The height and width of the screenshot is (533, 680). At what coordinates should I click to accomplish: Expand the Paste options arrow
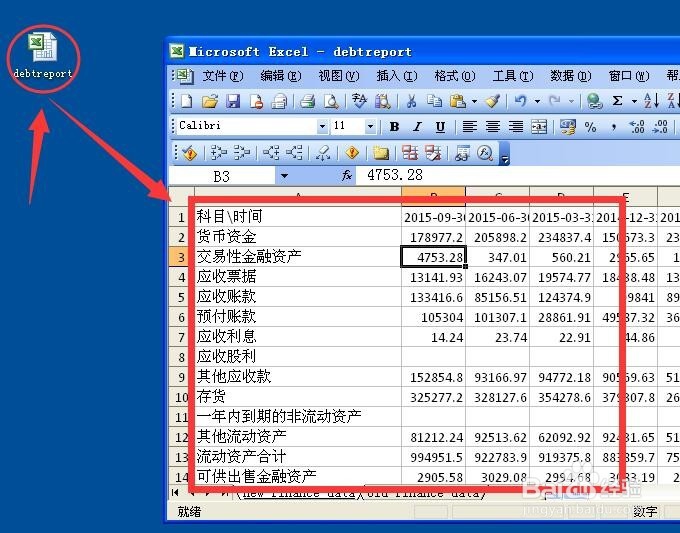pyautogui.click(x=474, y=102)
